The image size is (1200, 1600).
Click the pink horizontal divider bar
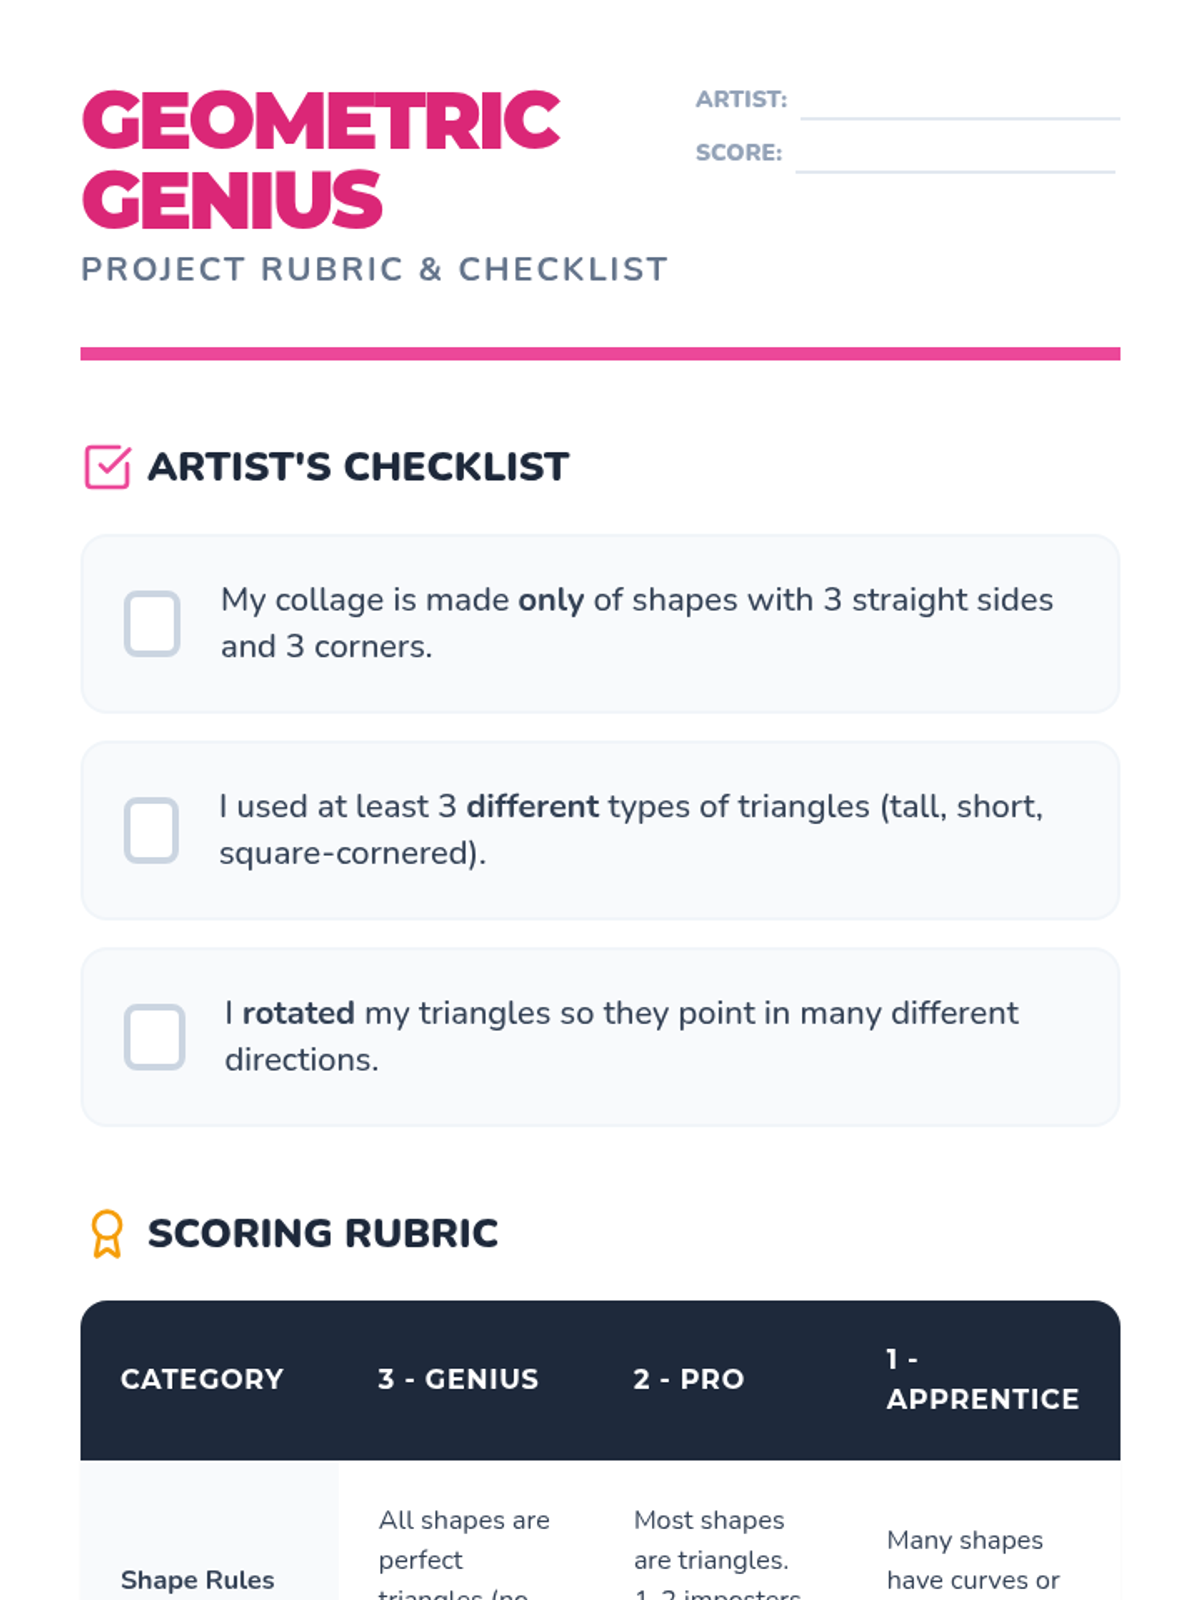tap(600, 353)
